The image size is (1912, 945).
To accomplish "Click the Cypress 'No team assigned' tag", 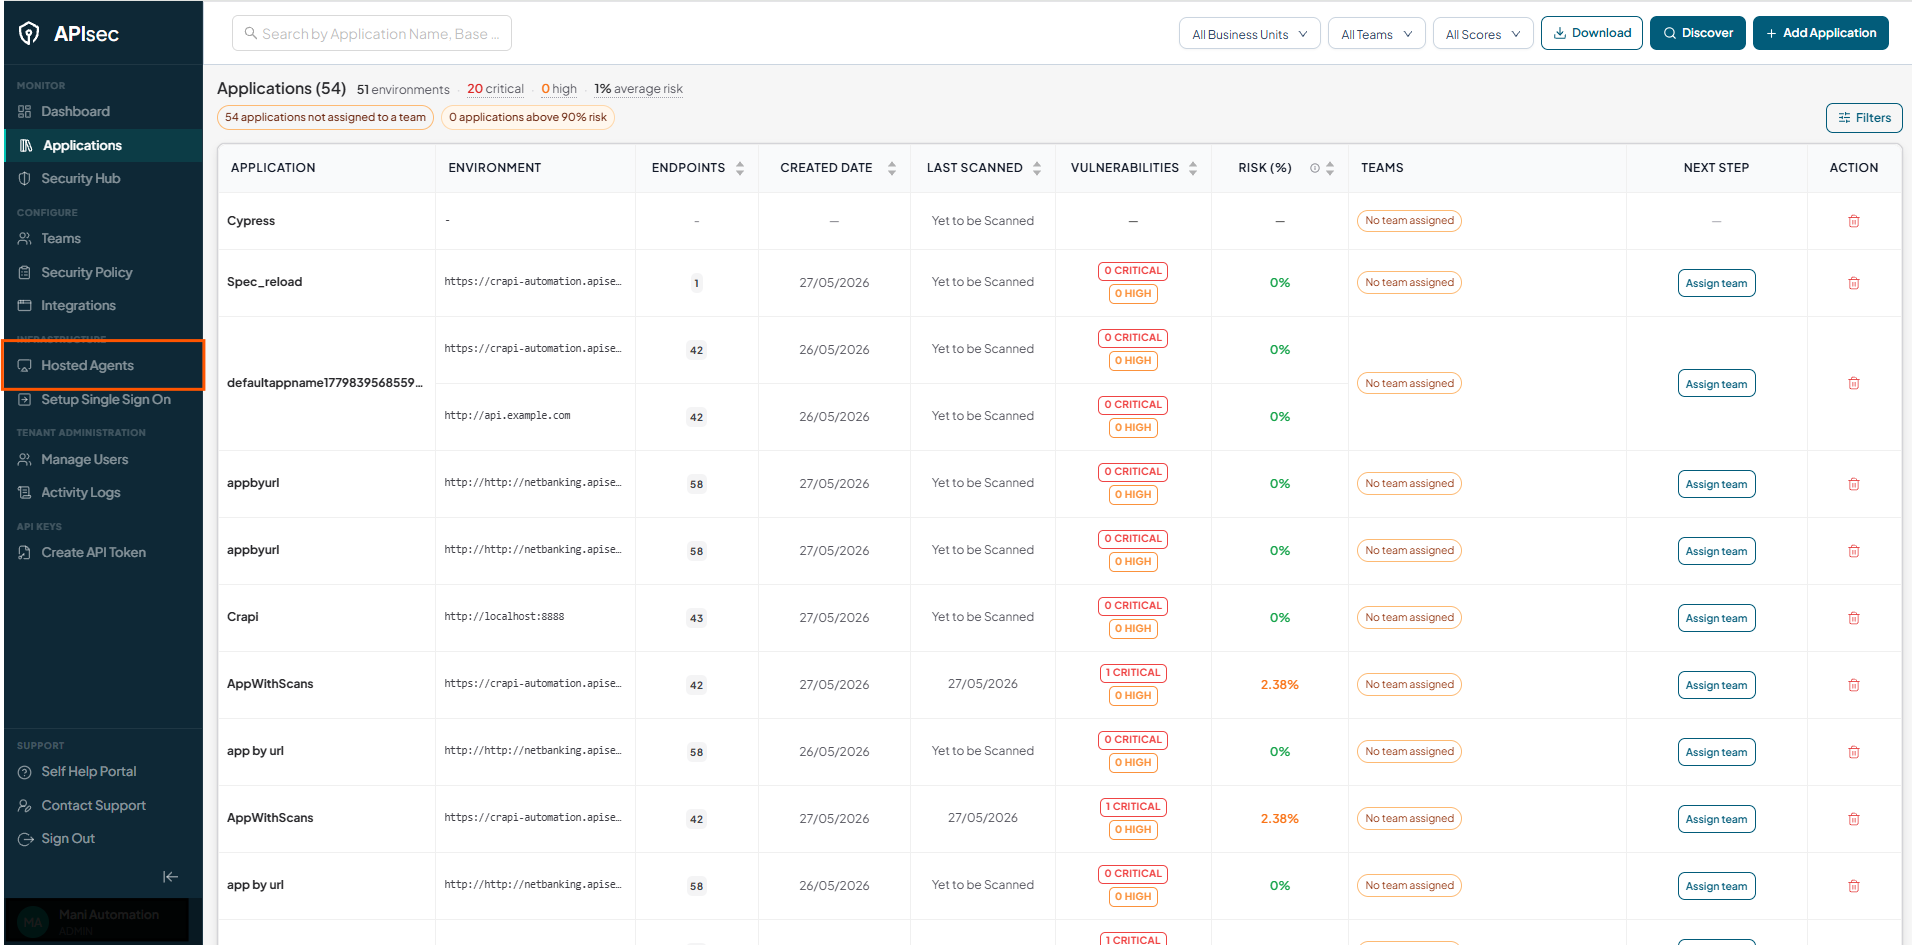I will click(x=1409, y=221).
